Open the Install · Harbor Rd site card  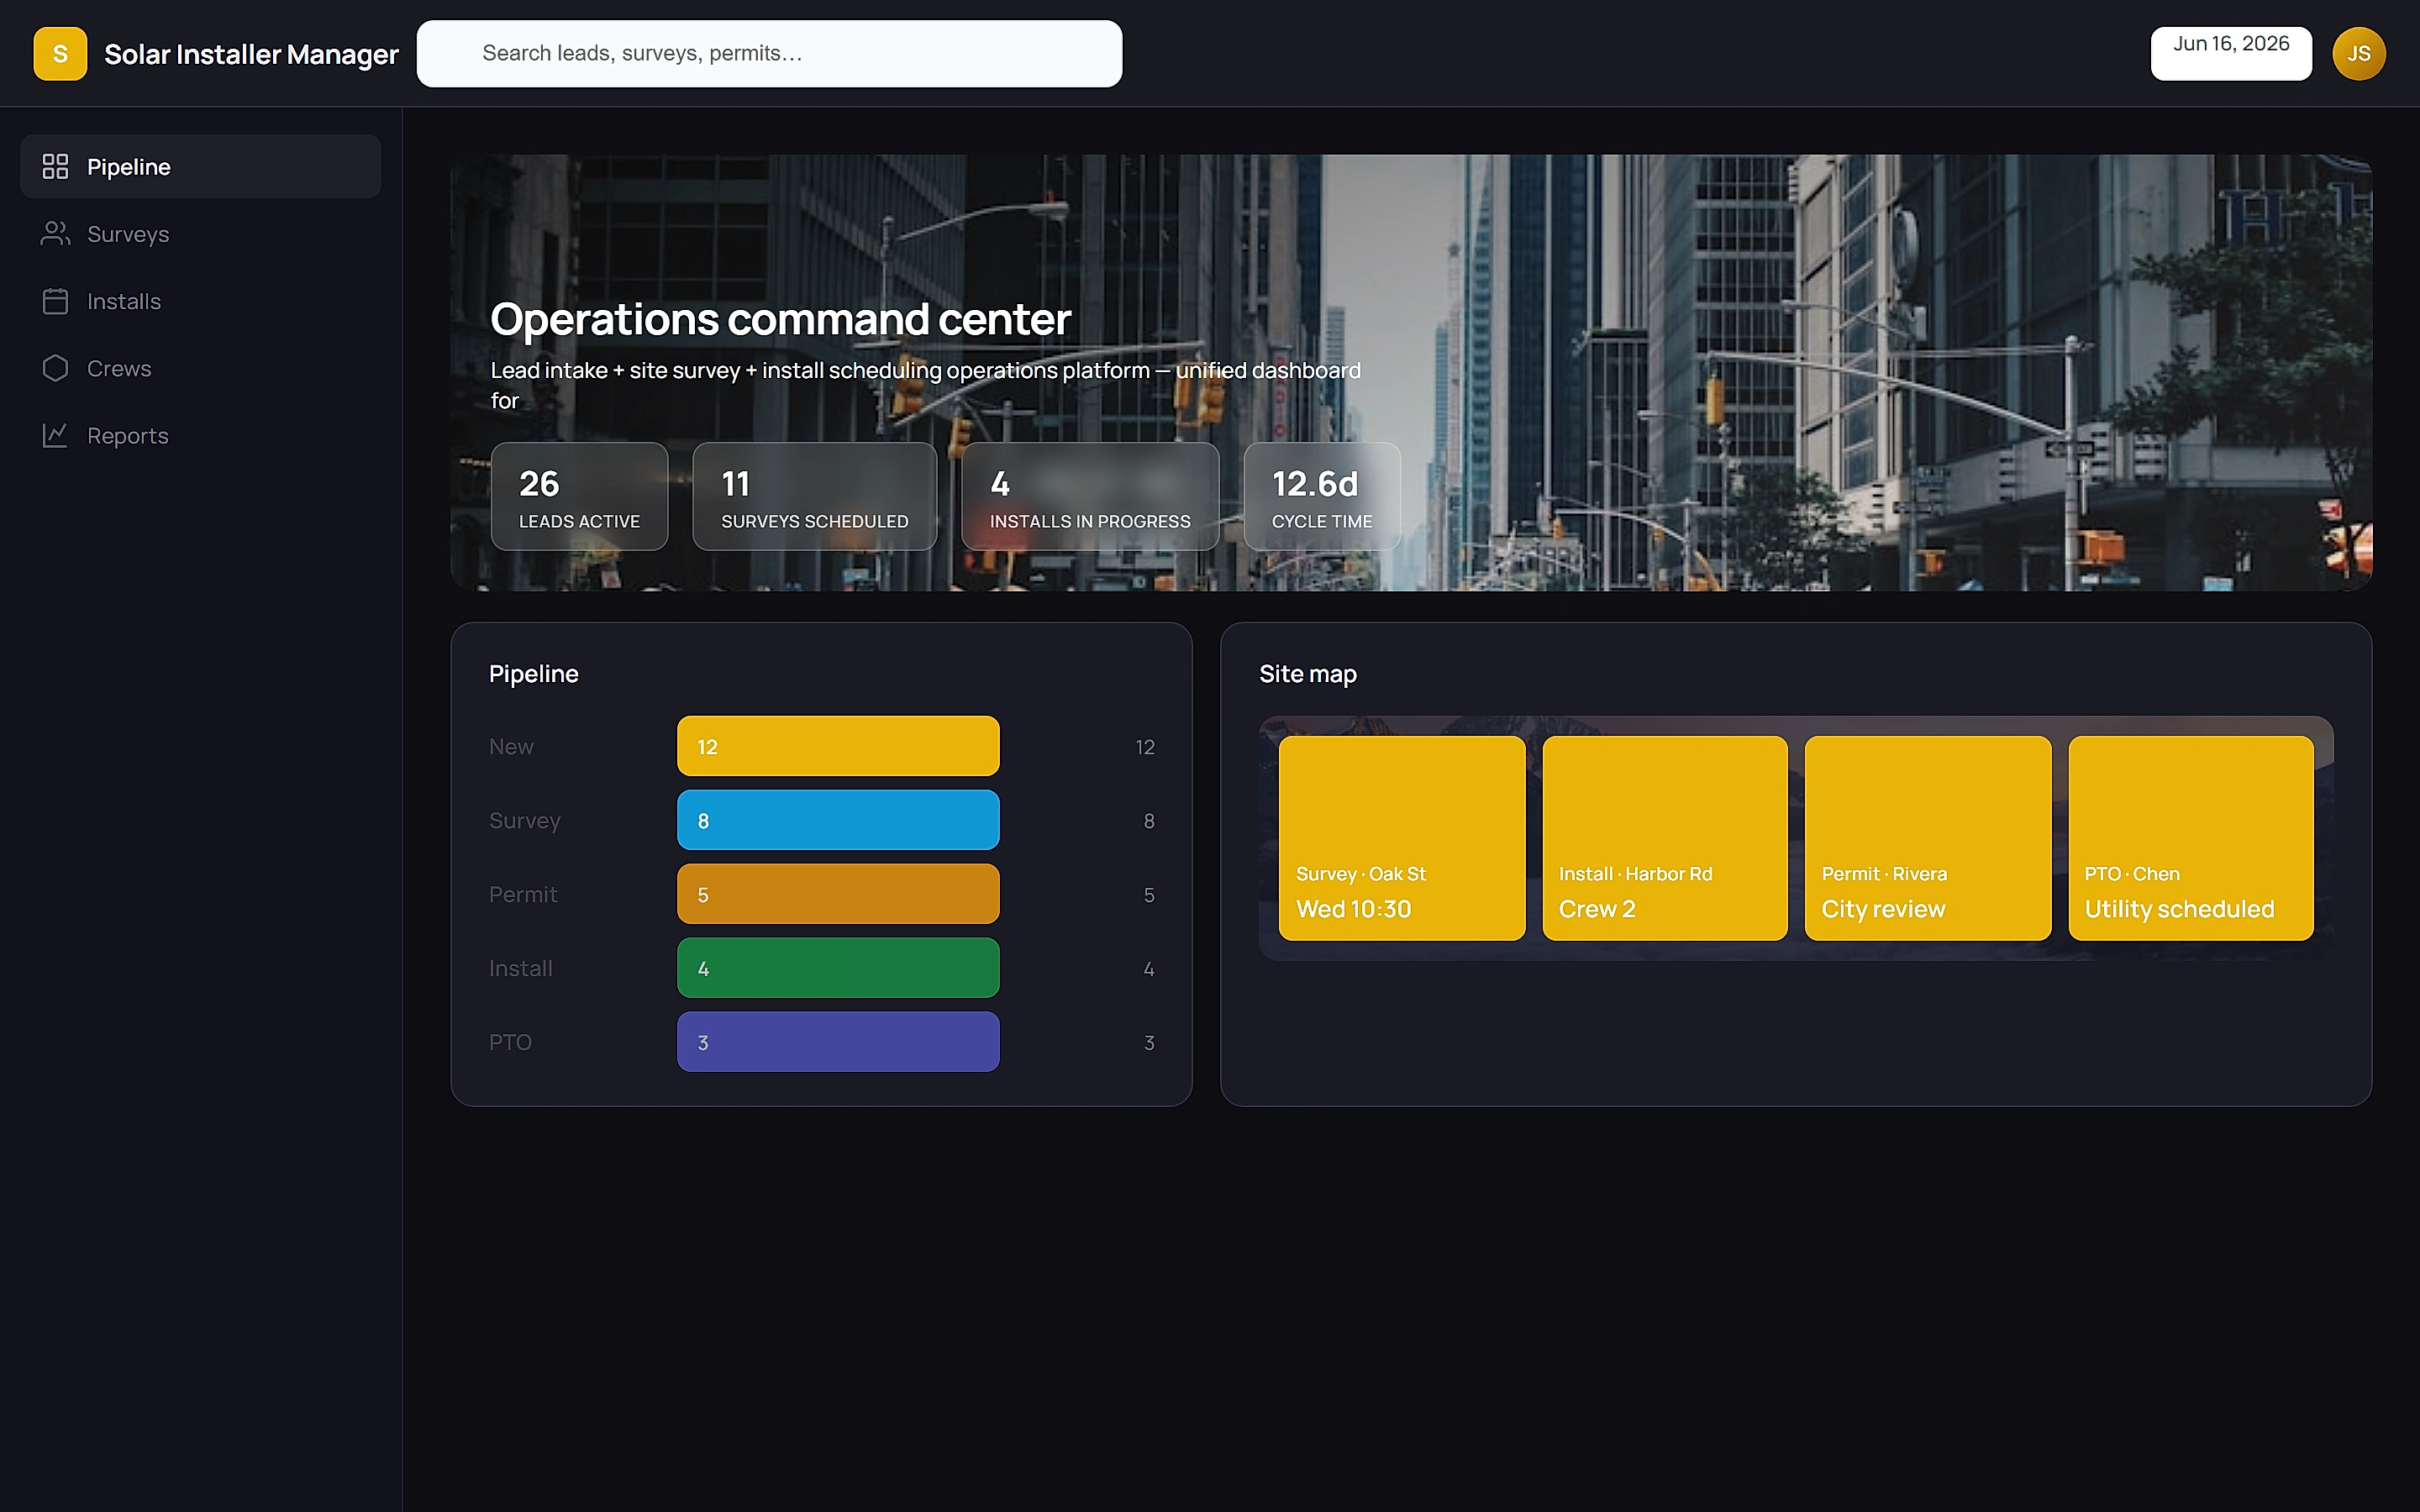(1665, 838)
